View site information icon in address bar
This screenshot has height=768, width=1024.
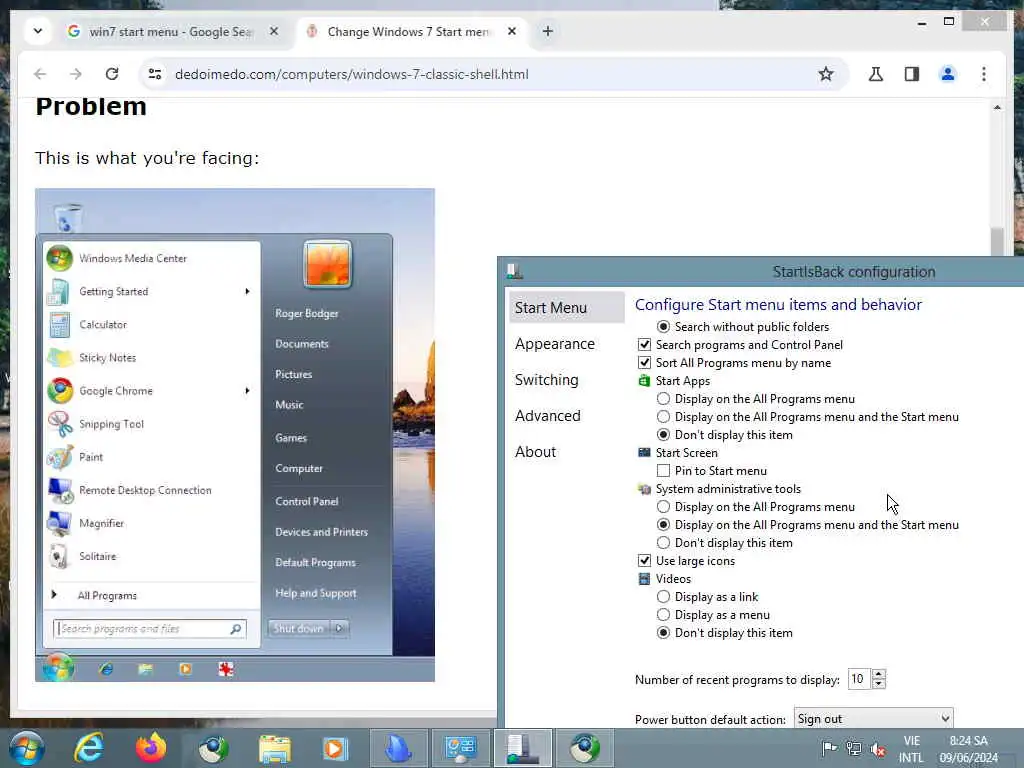pyautogui.click(x=155, y=74)
